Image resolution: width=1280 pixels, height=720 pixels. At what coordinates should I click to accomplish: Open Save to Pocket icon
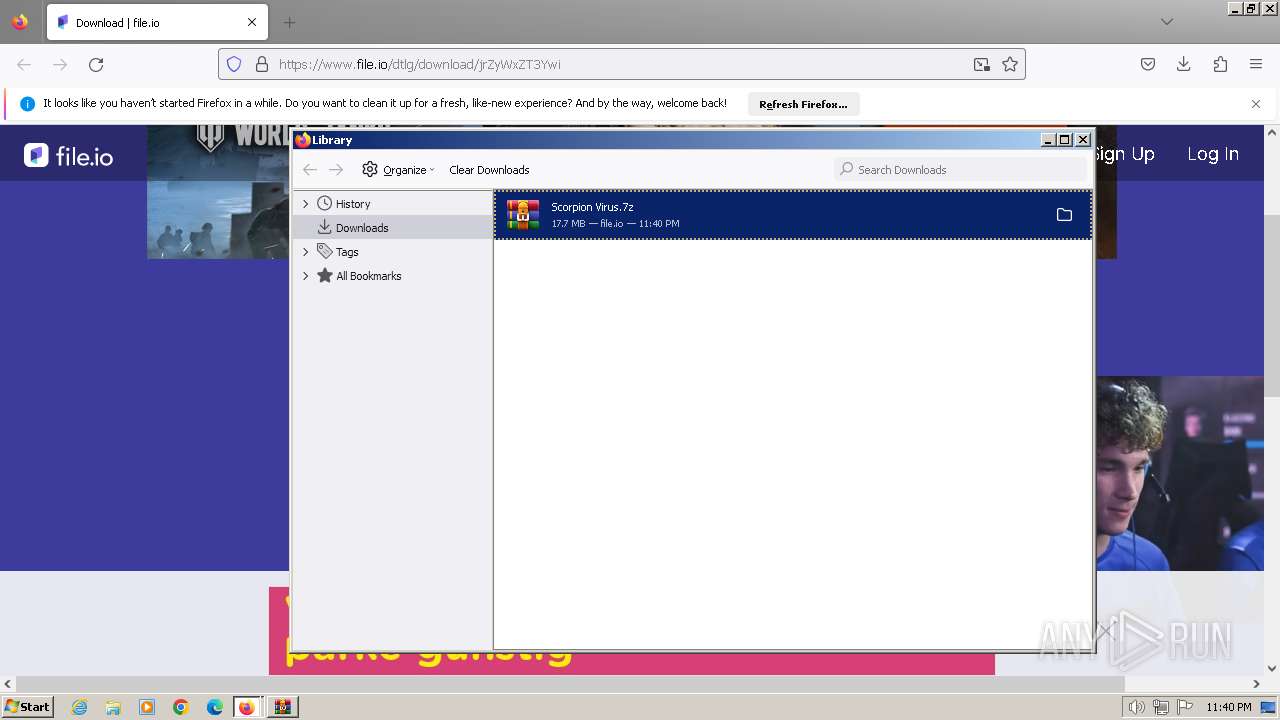point(1148,65)
